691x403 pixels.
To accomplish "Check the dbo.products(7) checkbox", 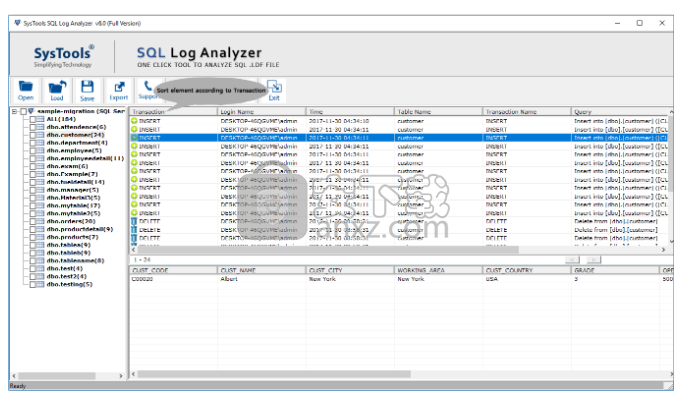I will pyautogui.click(x=33, y=237).
